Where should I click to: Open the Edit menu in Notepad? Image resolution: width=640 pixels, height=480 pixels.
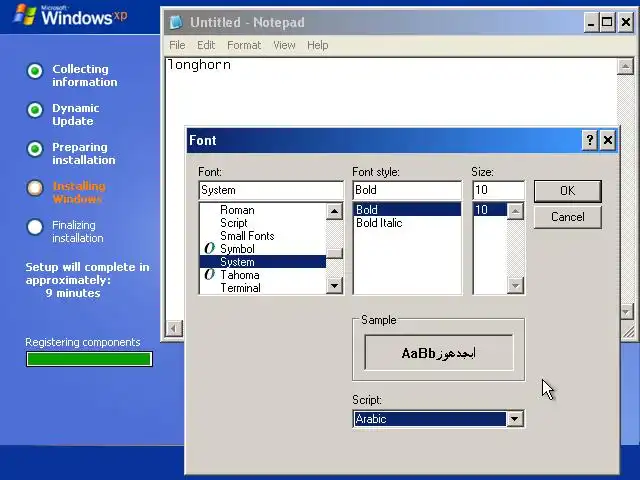coord(206,45)
